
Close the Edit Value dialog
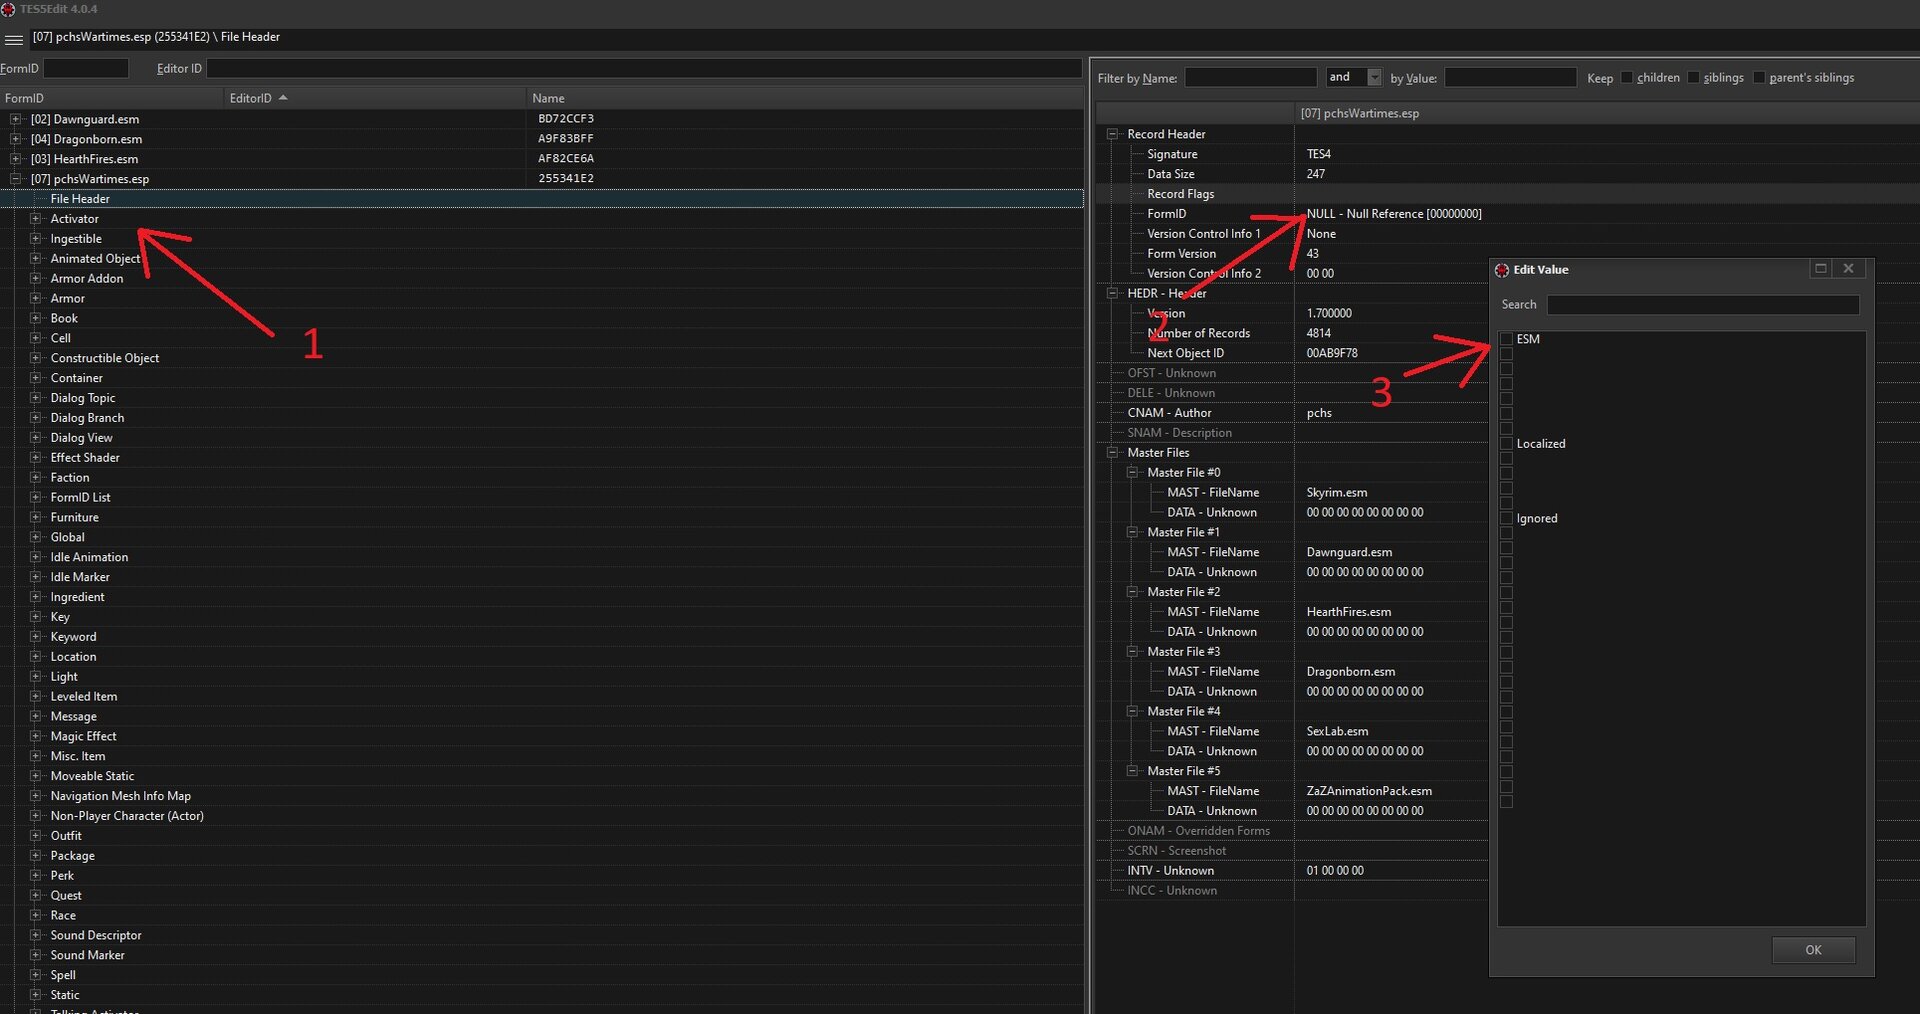(x=1849, y=269)
